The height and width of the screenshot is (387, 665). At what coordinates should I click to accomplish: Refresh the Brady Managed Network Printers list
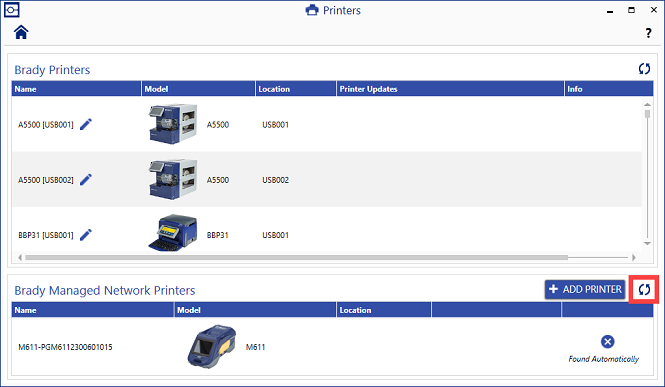point(644,290)
